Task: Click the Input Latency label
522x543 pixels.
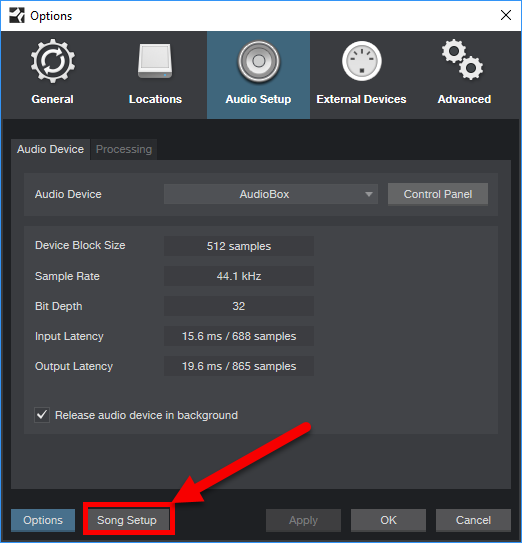Action: 69,336
